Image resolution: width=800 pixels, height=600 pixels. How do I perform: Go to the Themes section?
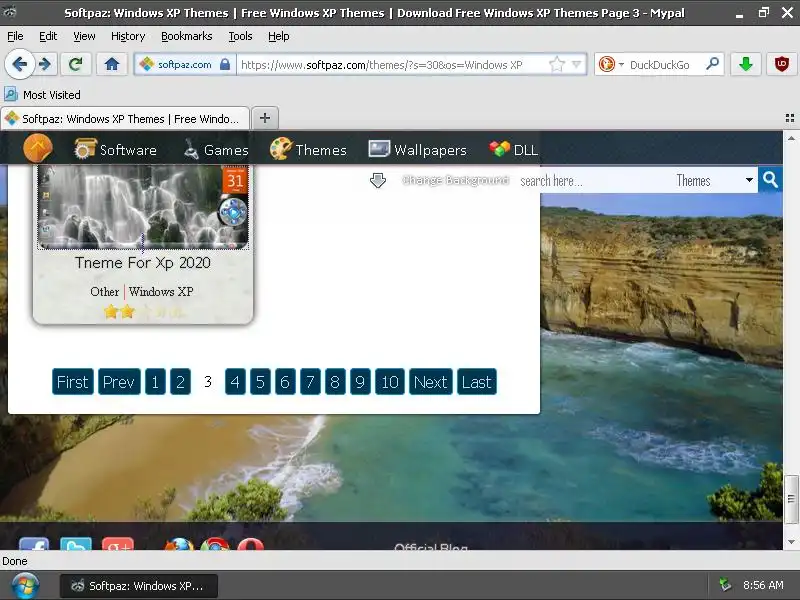pyautogui.click(x=308, y=149)
